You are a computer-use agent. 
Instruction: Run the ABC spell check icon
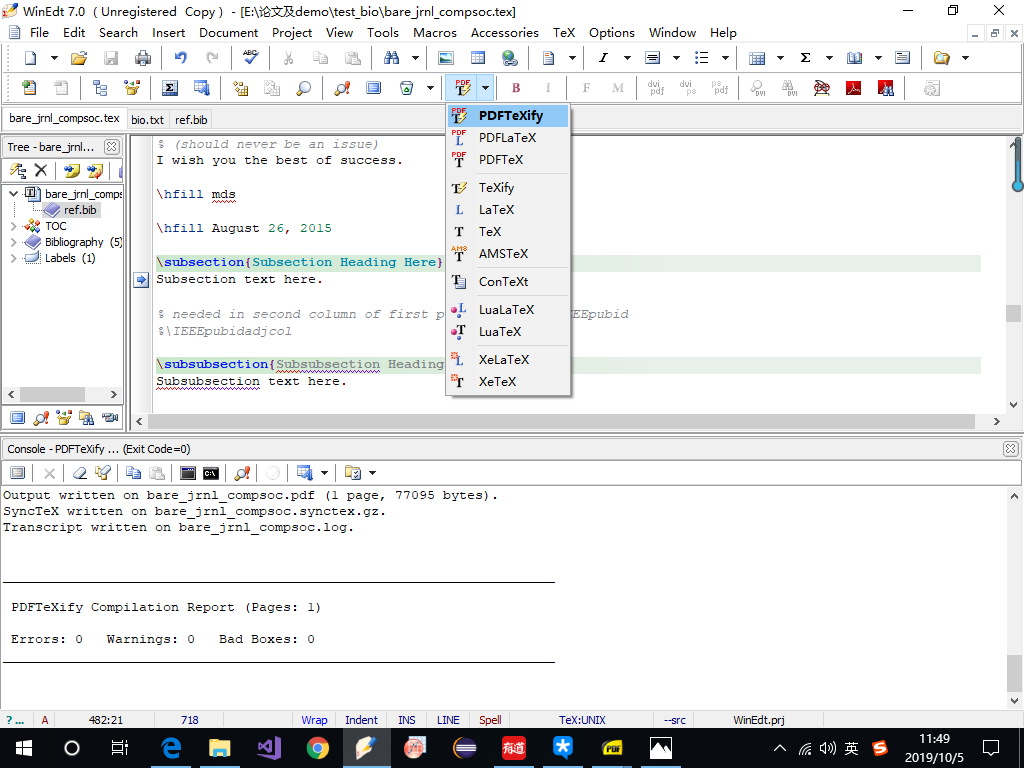tap(250, 58)
